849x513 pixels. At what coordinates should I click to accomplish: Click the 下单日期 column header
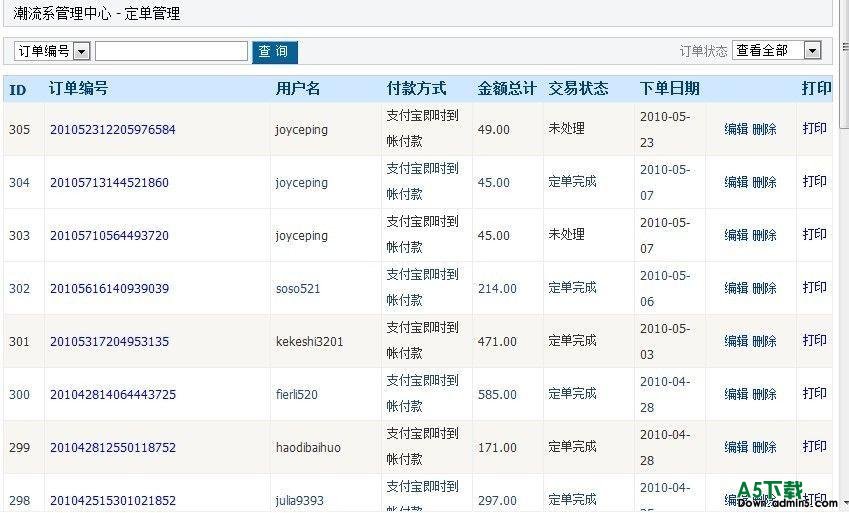point(669,89)
